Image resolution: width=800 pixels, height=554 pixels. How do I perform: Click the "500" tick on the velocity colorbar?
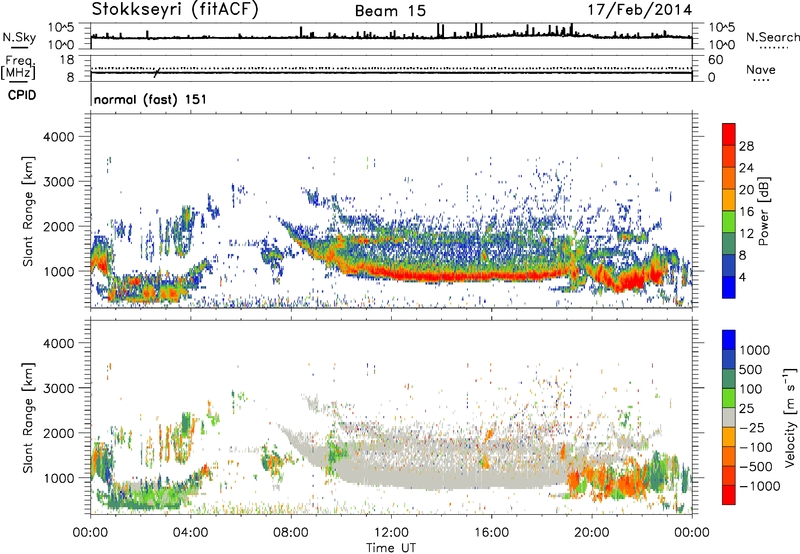pyautogui.click(x=751, y=370)
